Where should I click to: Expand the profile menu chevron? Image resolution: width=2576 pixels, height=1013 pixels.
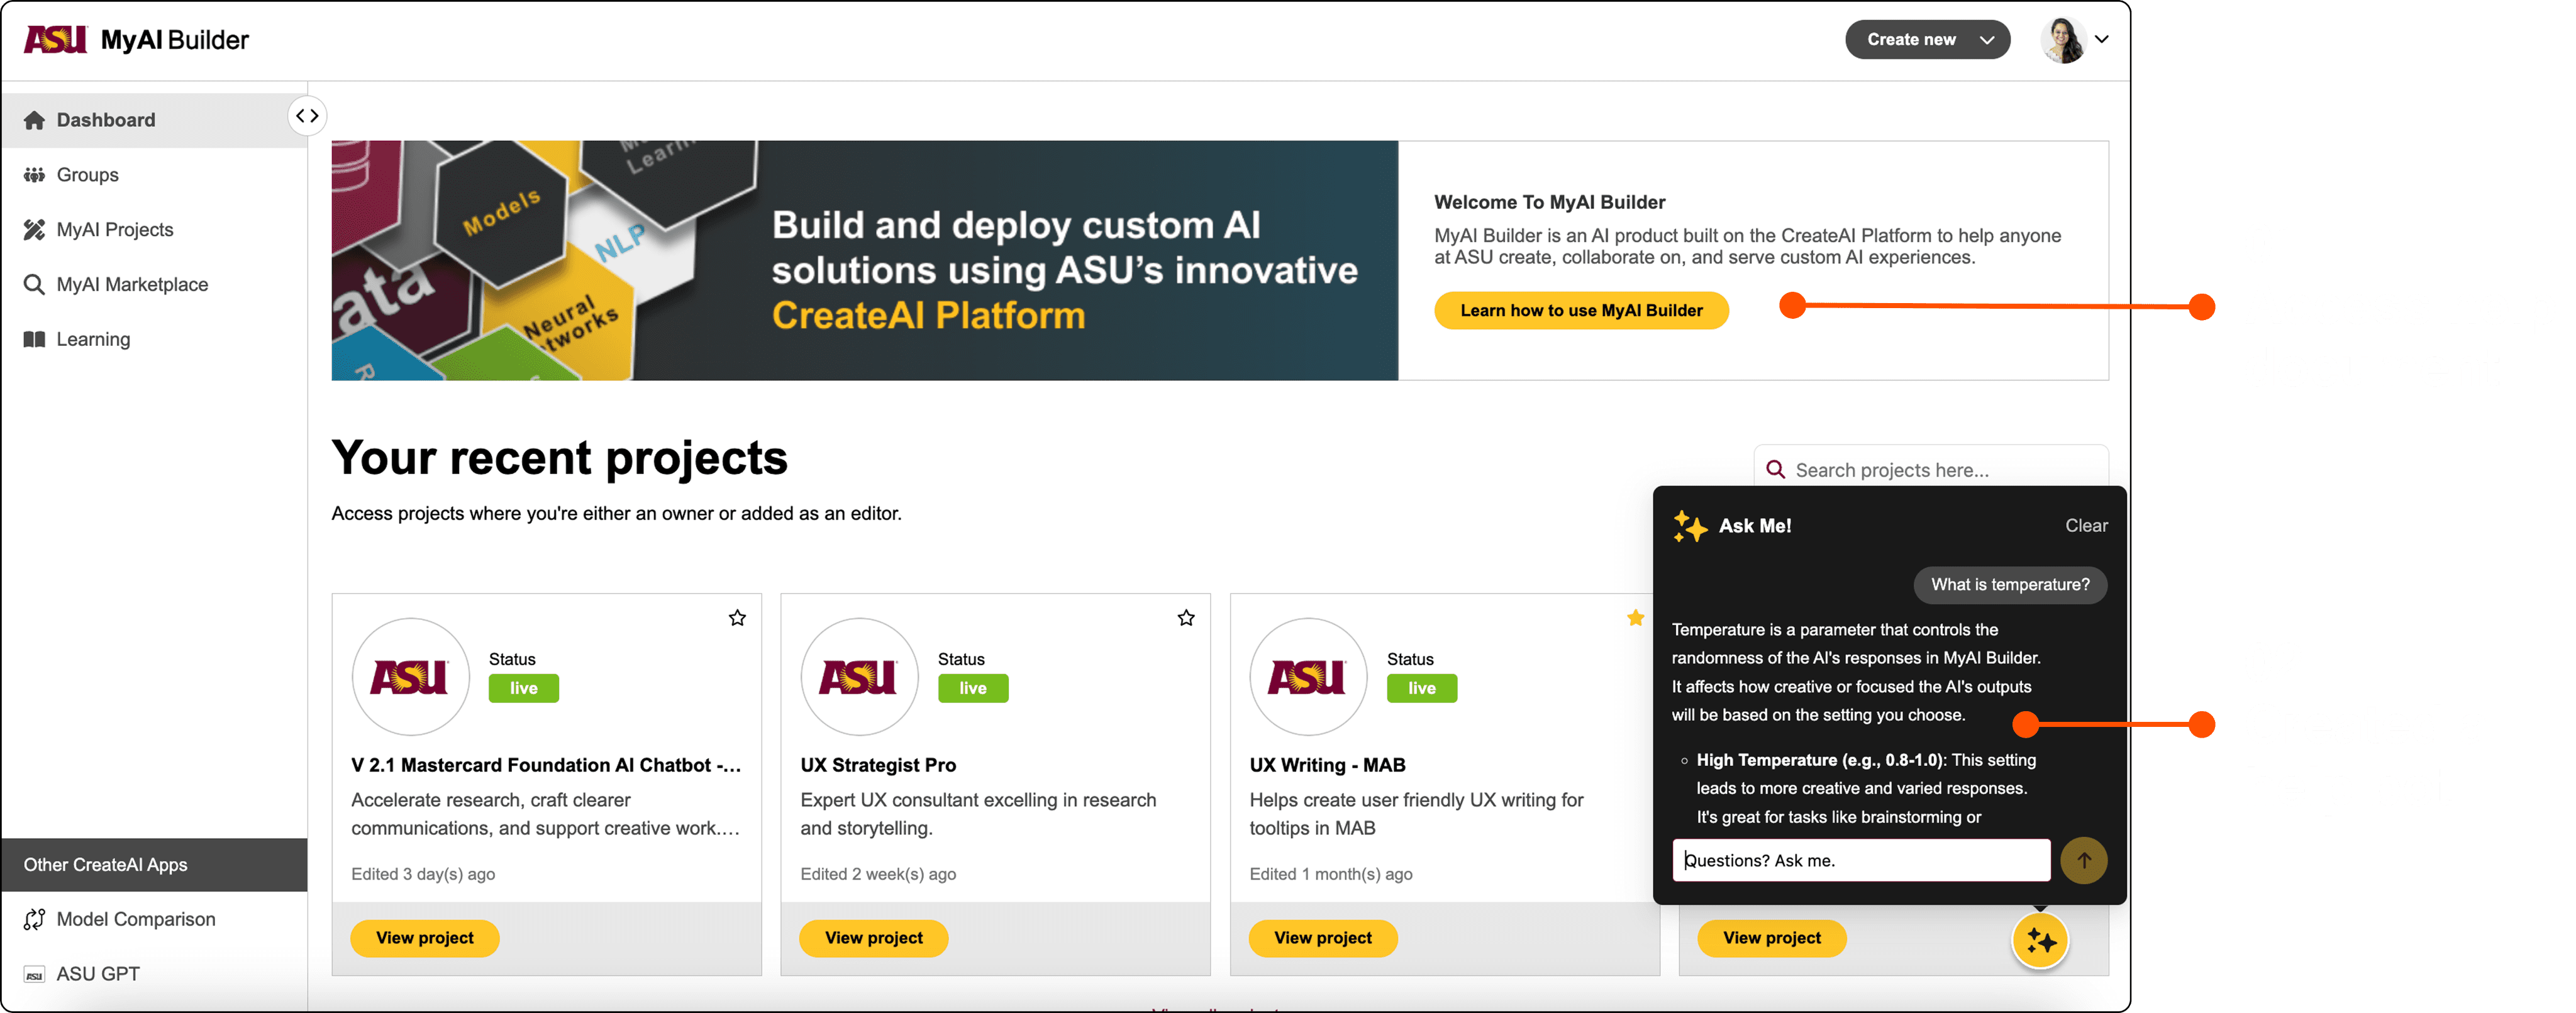click(2101, 40)
